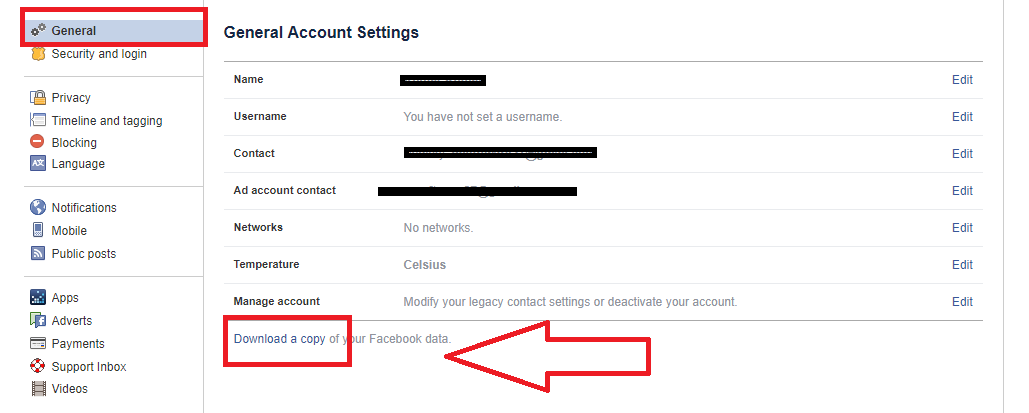Click the General gears icon in sidebar
1029x413 pixels.
(38, 31)
